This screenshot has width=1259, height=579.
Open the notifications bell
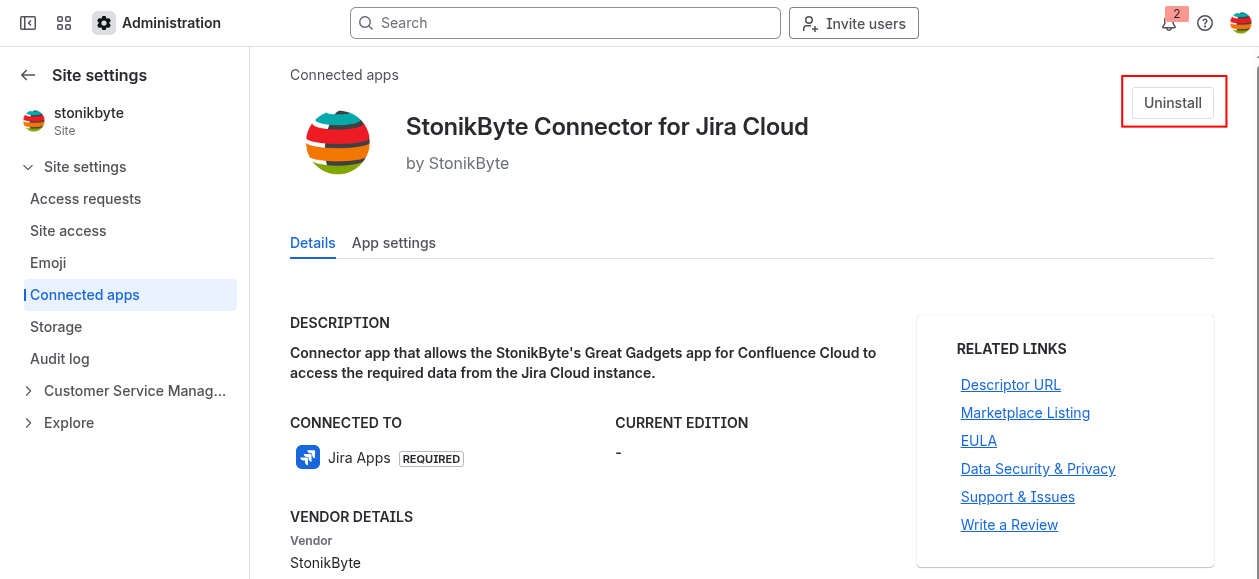(1168, 24)
